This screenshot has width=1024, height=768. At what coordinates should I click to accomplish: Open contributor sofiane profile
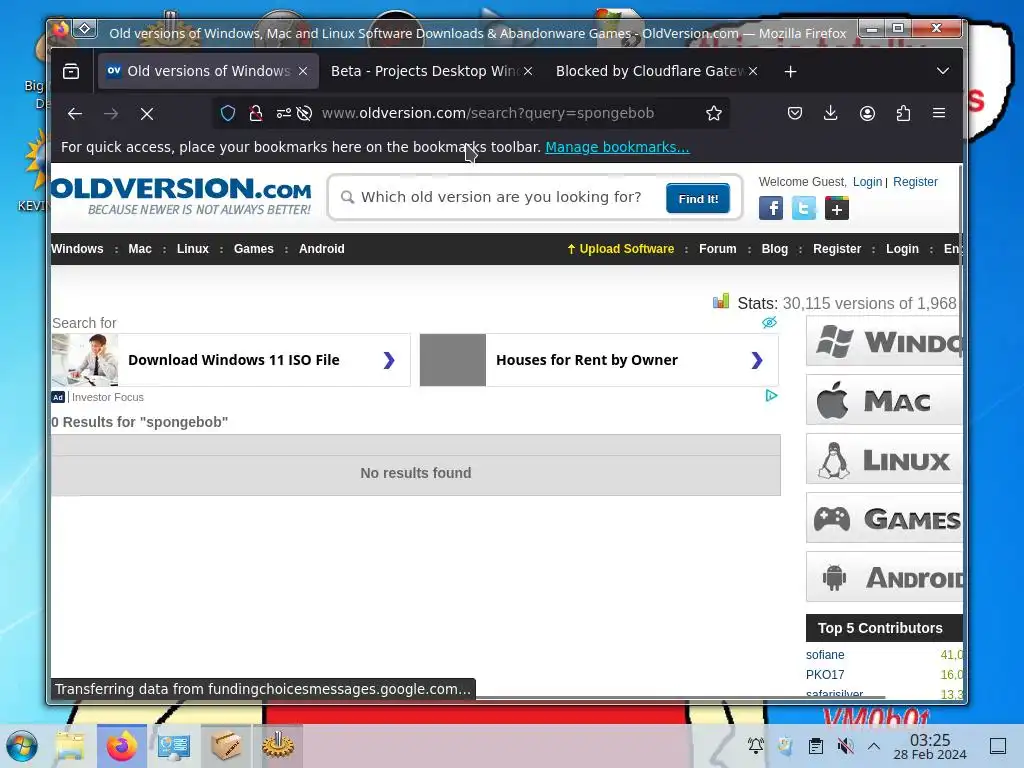(x=825, y=654)
